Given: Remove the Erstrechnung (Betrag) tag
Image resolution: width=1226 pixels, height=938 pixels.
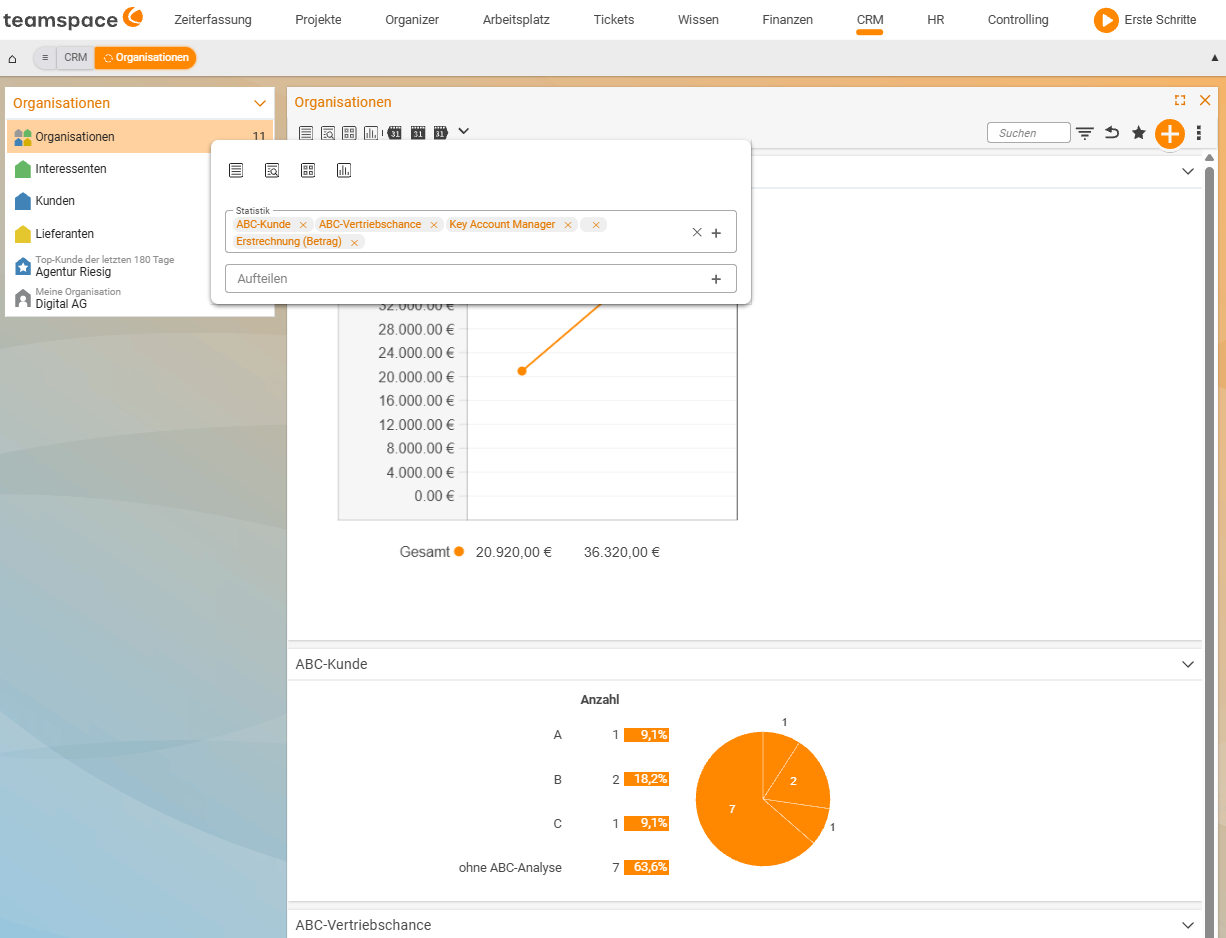Looking at the screenshot, I should [354, 242].
